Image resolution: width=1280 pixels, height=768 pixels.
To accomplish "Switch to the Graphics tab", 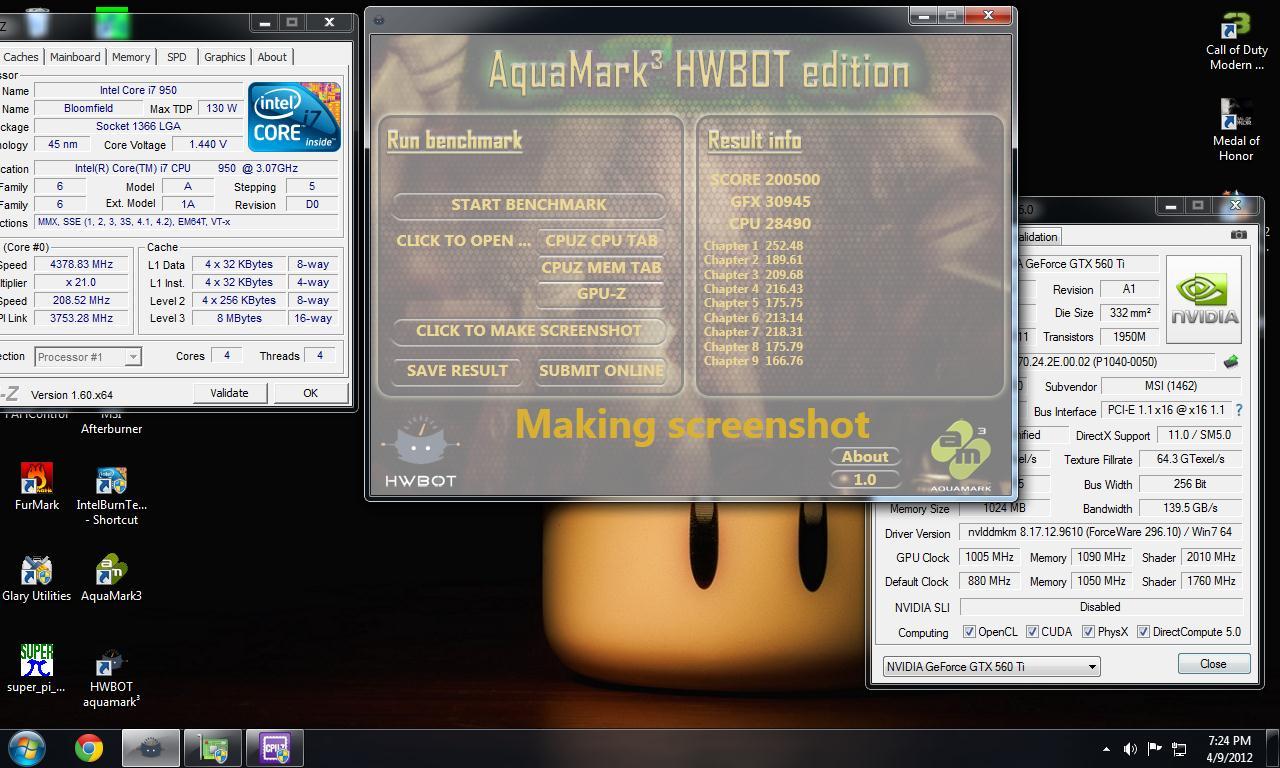I will click(x=225, y=57).
